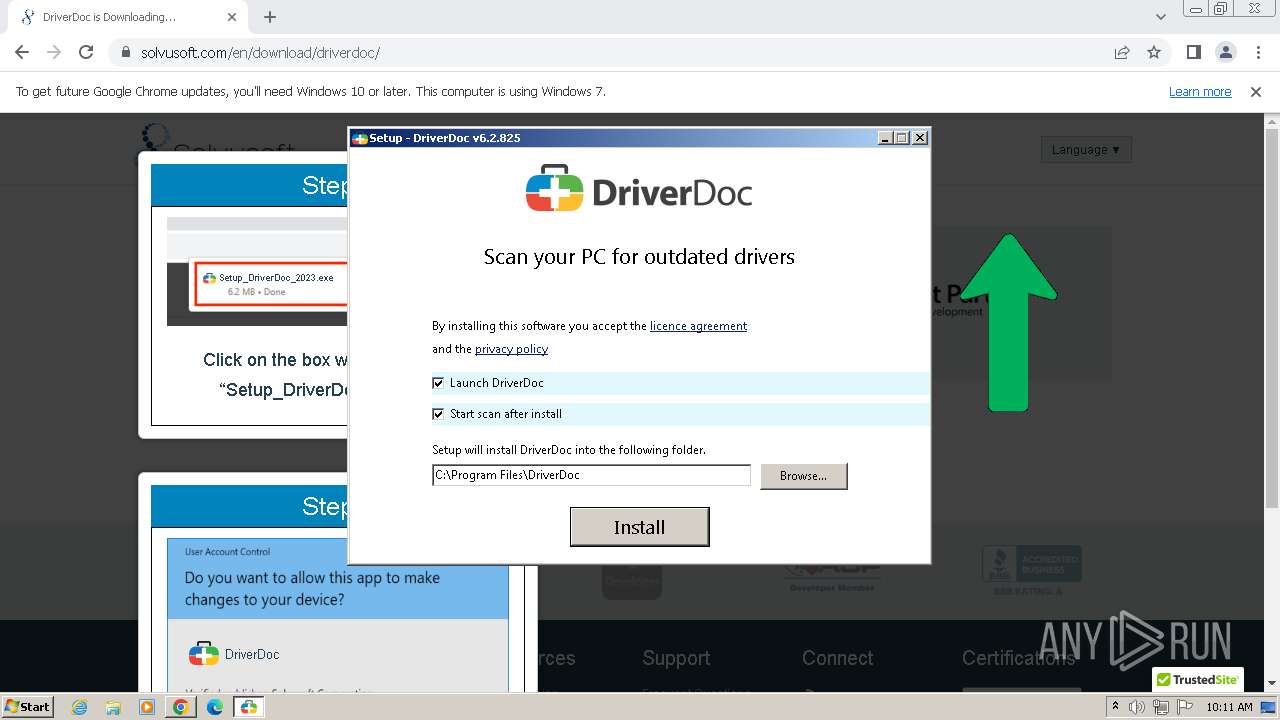Click the Browse... button
This screenshot has height=720, width=1280.
pyautogui.click(x=804, y=476)
